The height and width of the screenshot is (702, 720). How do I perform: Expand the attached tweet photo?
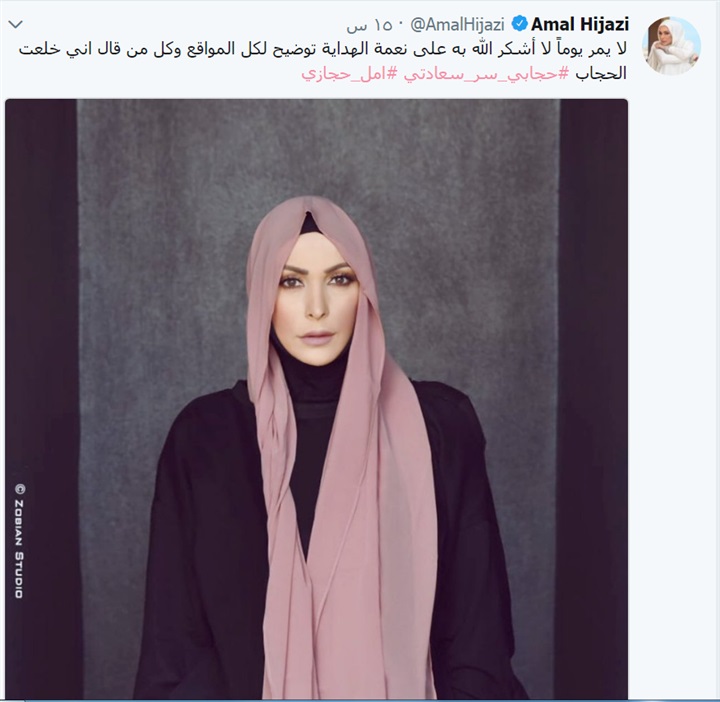point(316,399)
